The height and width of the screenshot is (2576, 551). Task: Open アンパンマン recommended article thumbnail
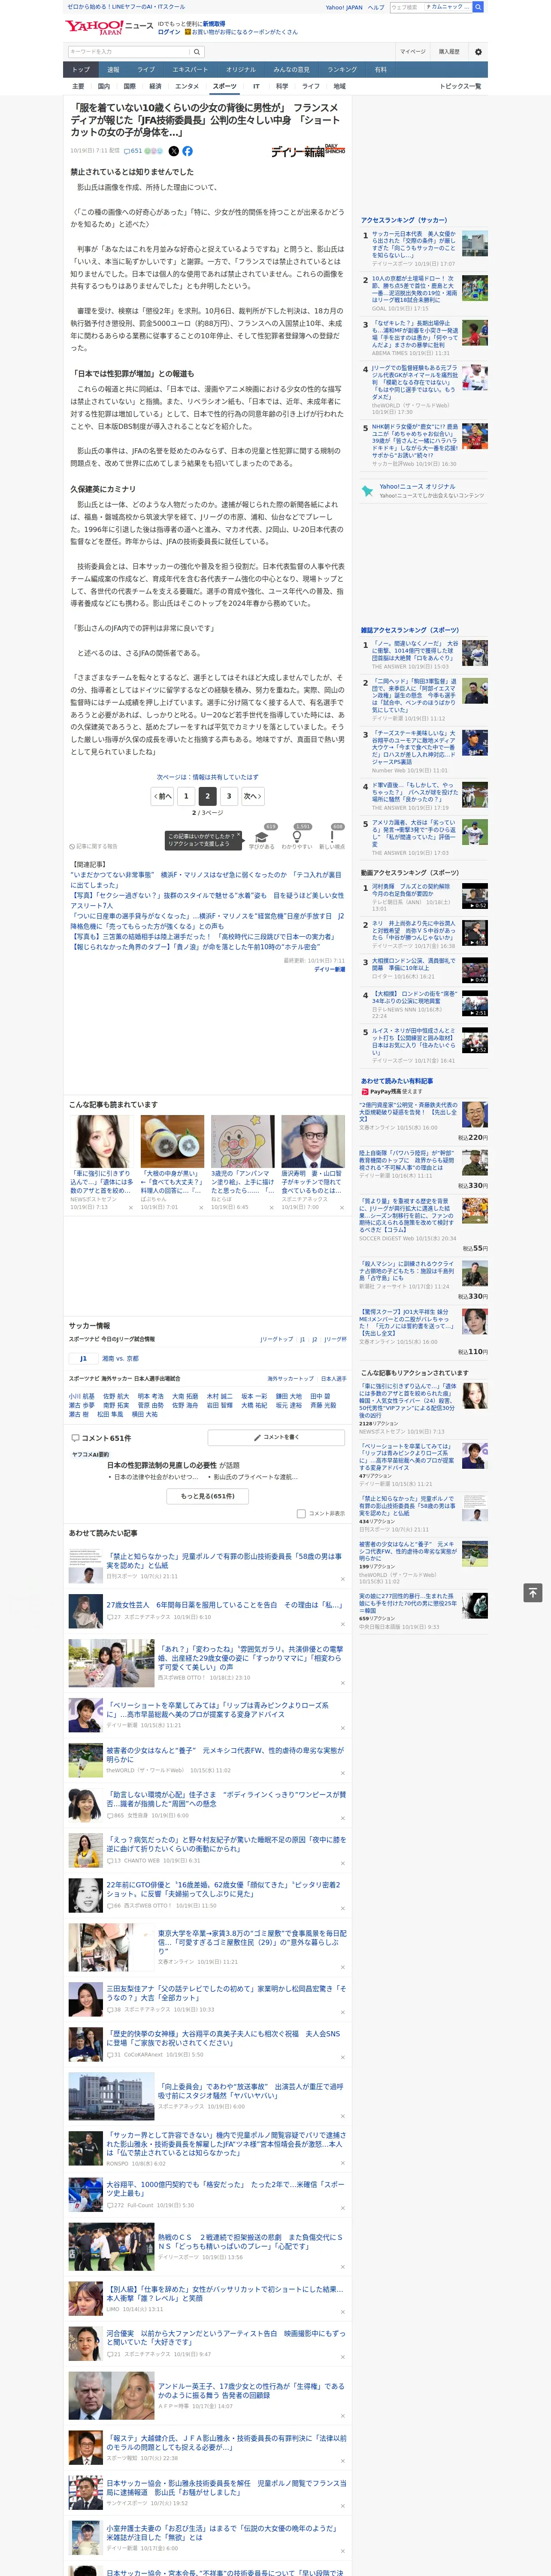tap(242, 1141)
